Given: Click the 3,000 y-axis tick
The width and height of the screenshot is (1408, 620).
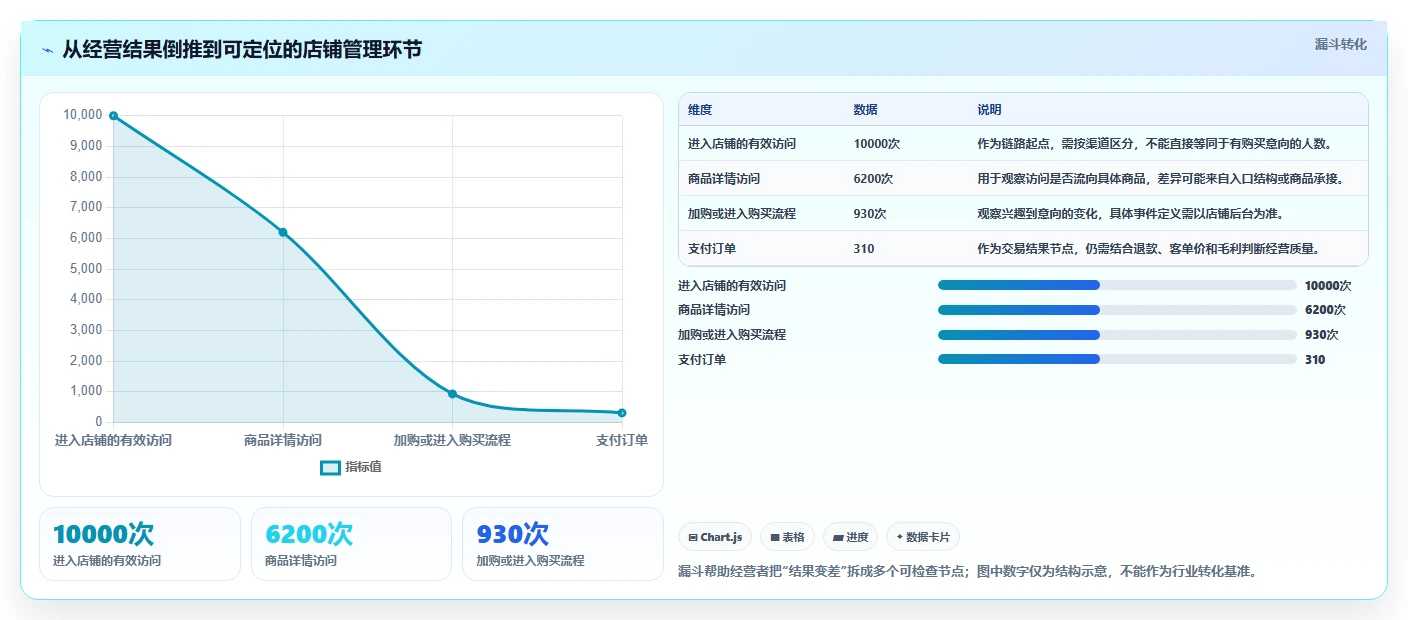Looking at the screenshot, I should click(86, 330).
